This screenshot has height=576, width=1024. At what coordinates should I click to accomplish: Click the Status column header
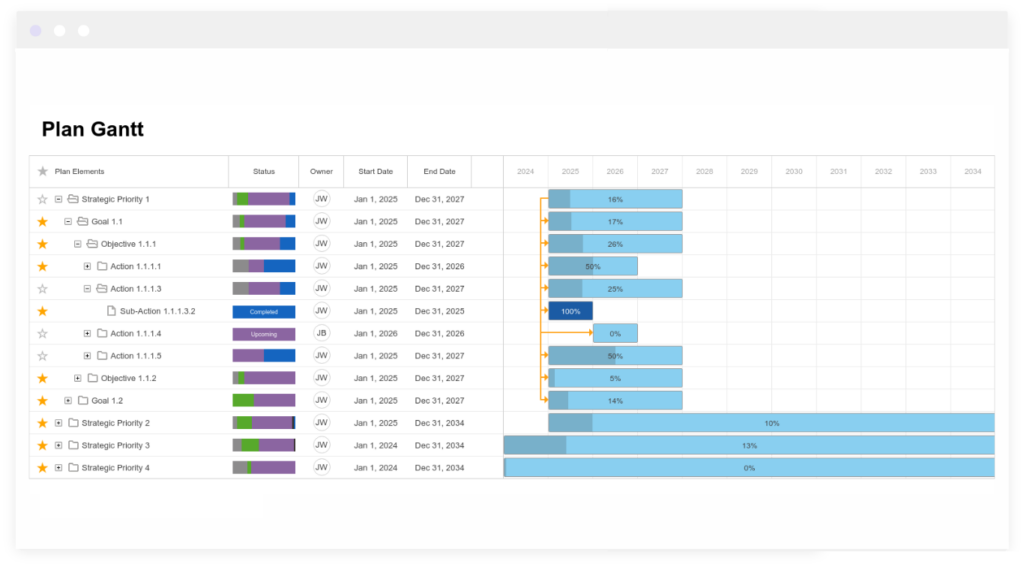point(263,171)
